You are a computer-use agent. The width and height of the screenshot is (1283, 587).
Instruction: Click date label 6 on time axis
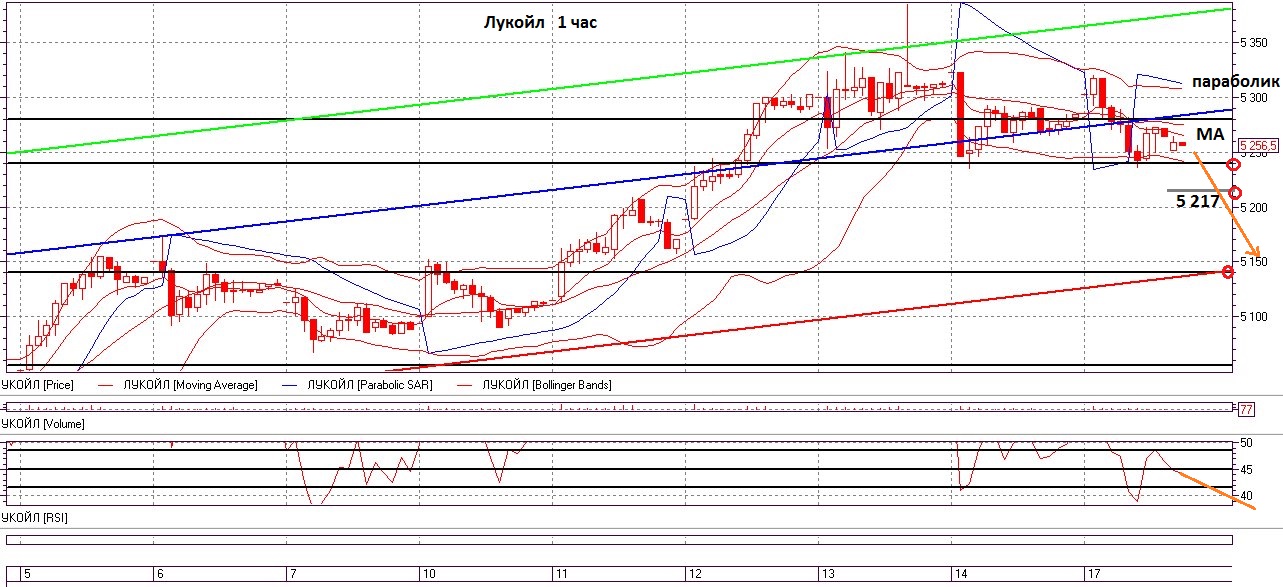(160, 574)
